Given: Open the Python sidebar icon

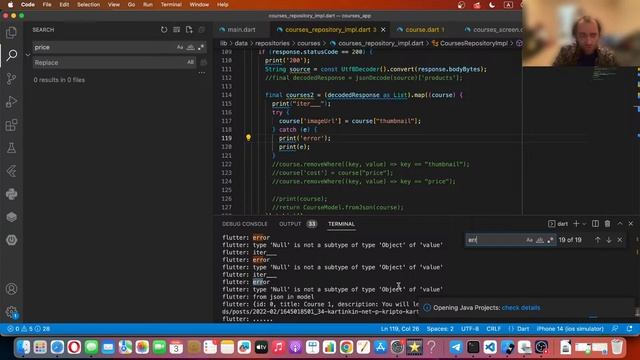Looking at the screenshot, I should point(11,194).
